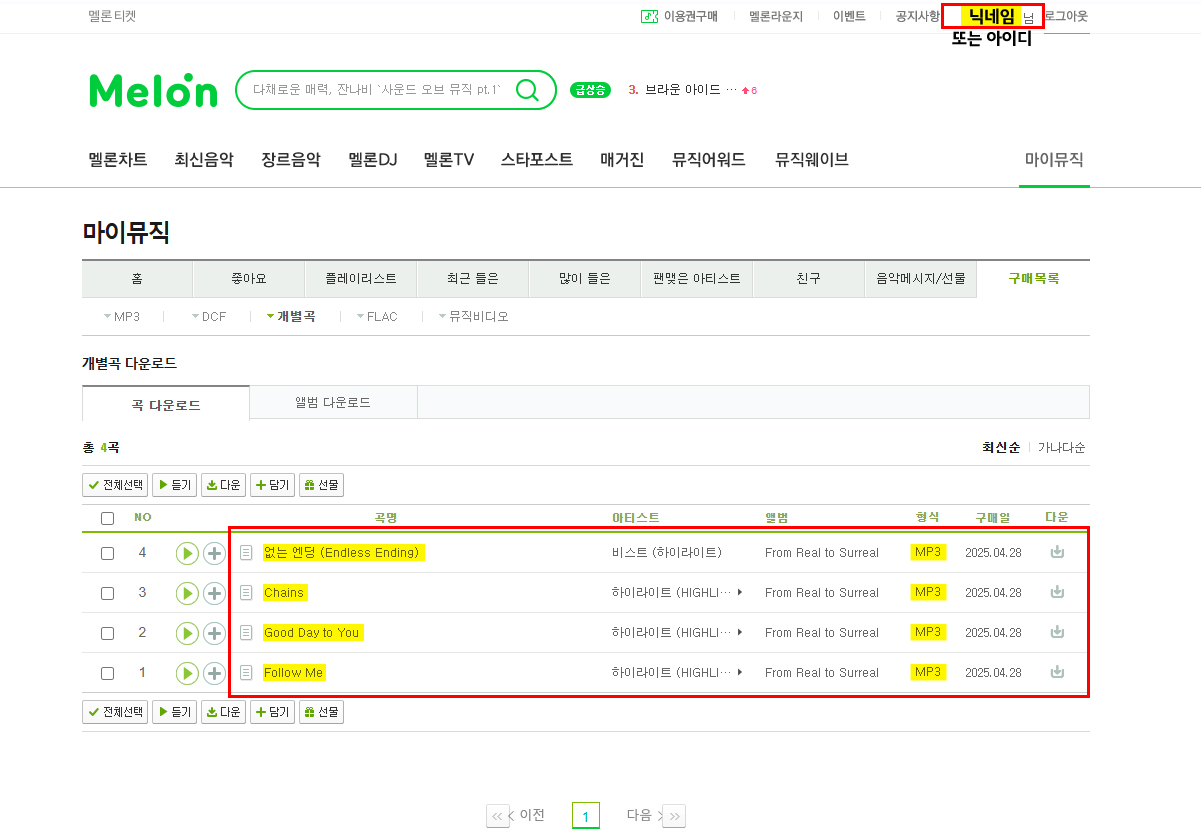The image size is (1201, 833).
Task: Click lower 담기 button
Action: (x=272, y=712)
